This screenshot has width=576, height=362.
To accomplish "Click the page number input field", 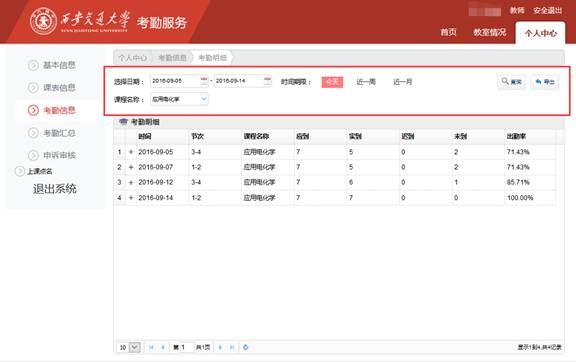I will click(186, 347).
